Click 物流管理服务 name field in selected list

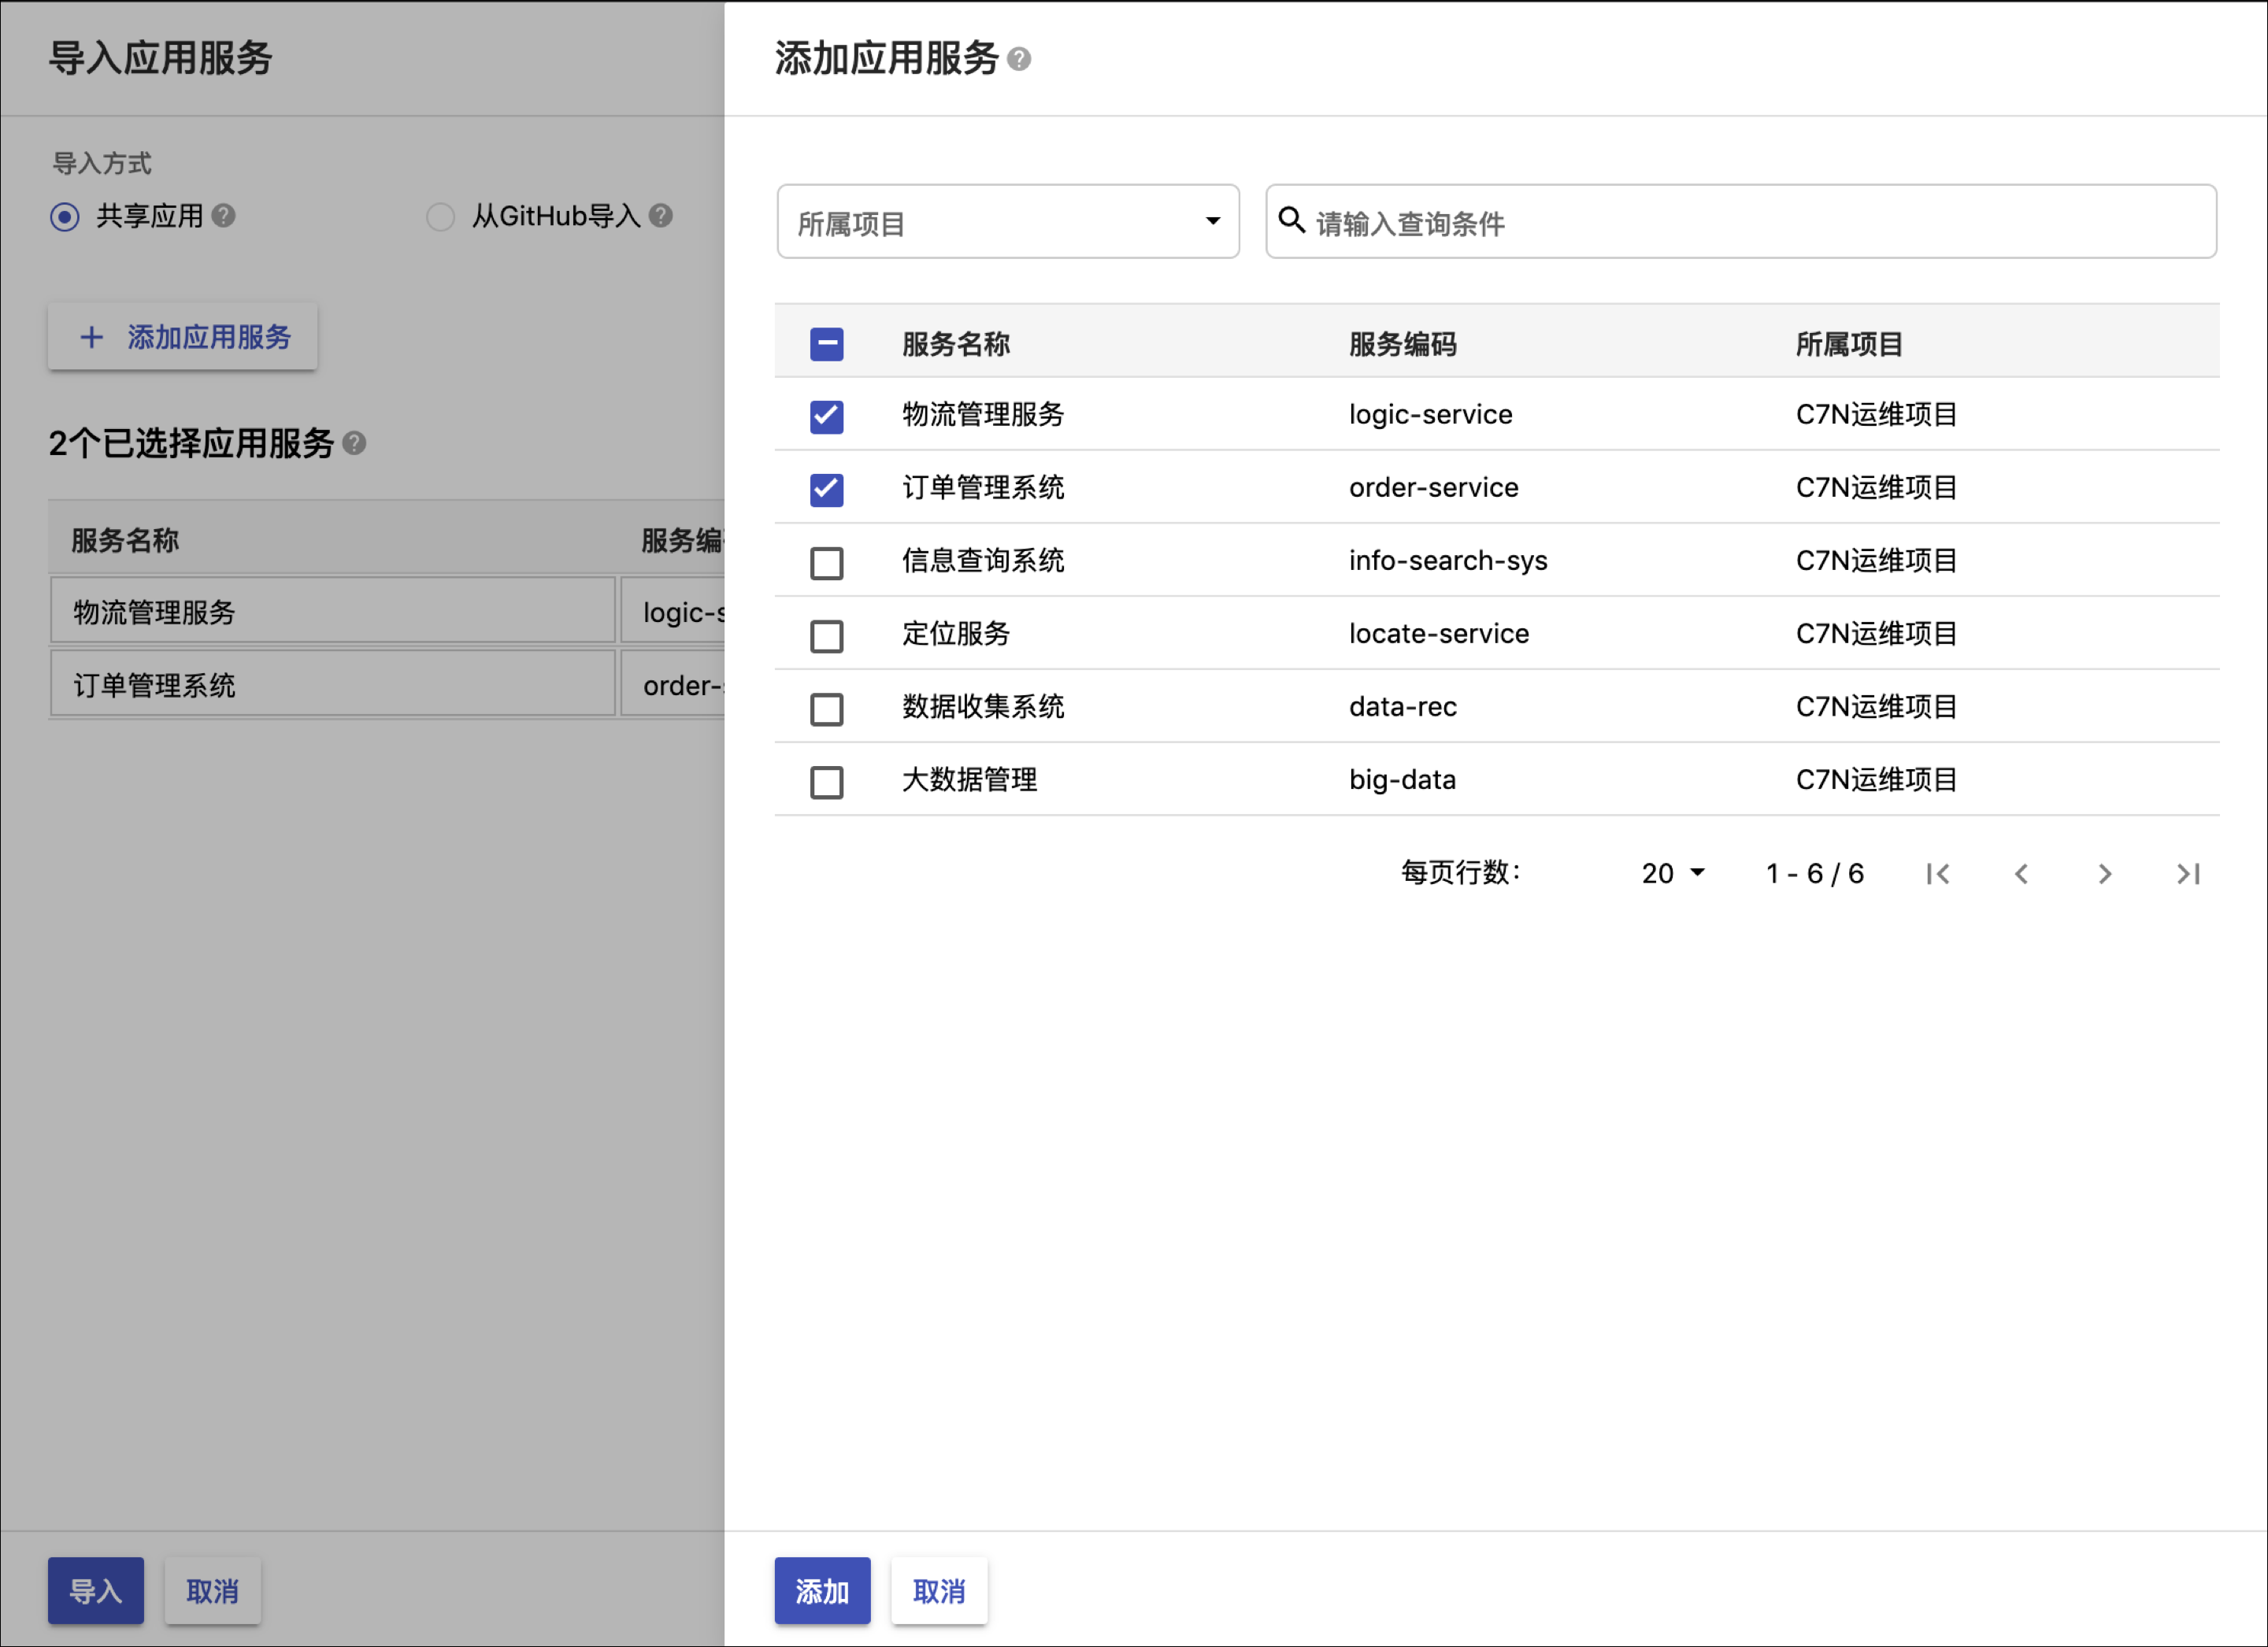(x=333, y=610)
